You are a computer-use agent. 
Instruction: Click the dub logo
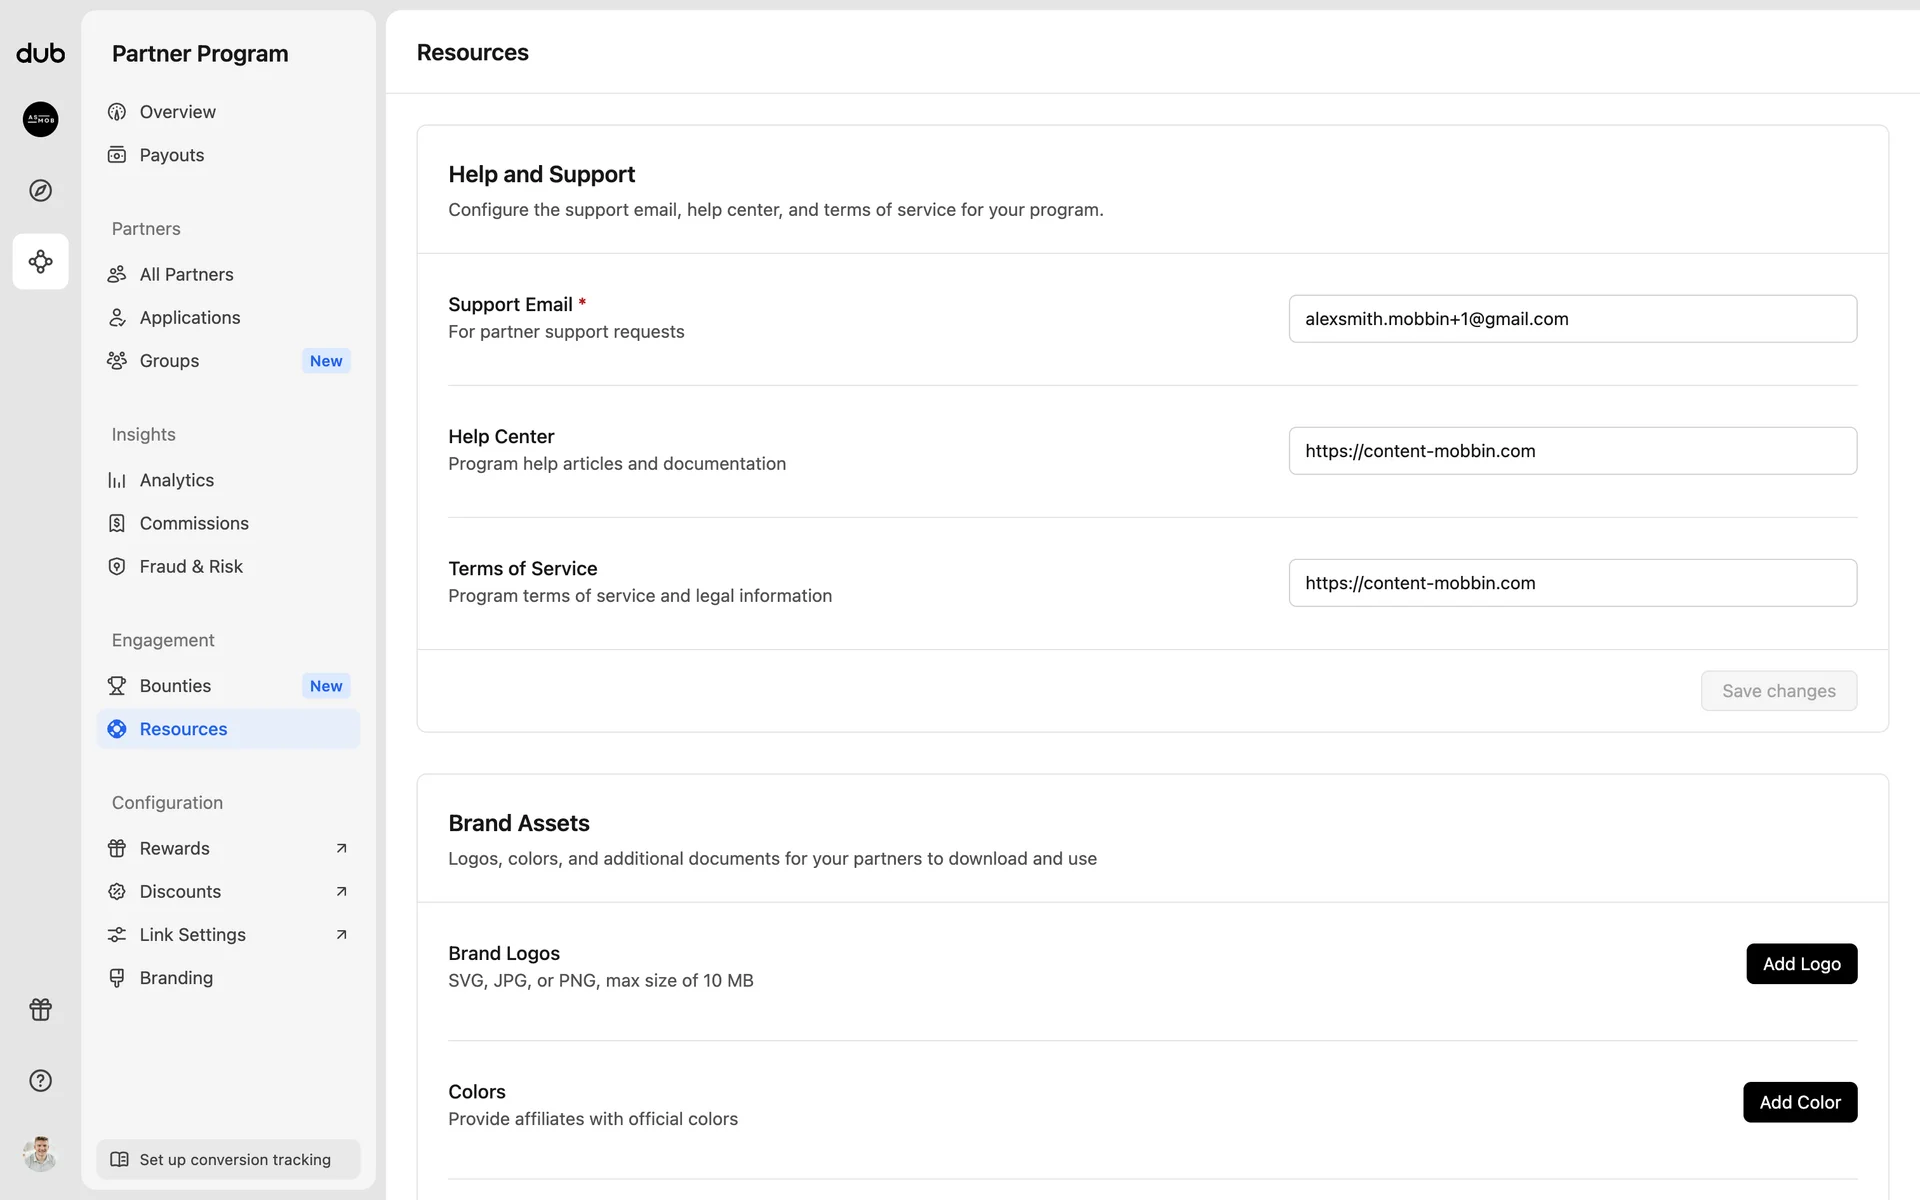click(x=40, y=53)
